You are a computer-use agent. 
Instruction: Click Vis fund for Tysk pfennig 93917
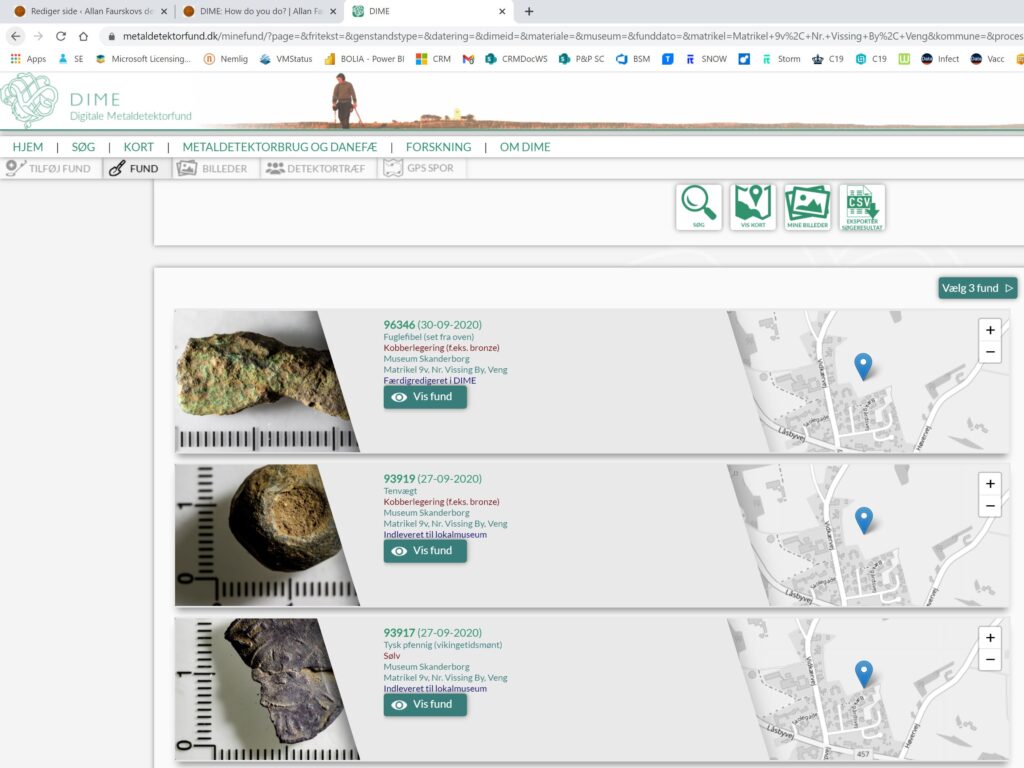tap(425, 705)
